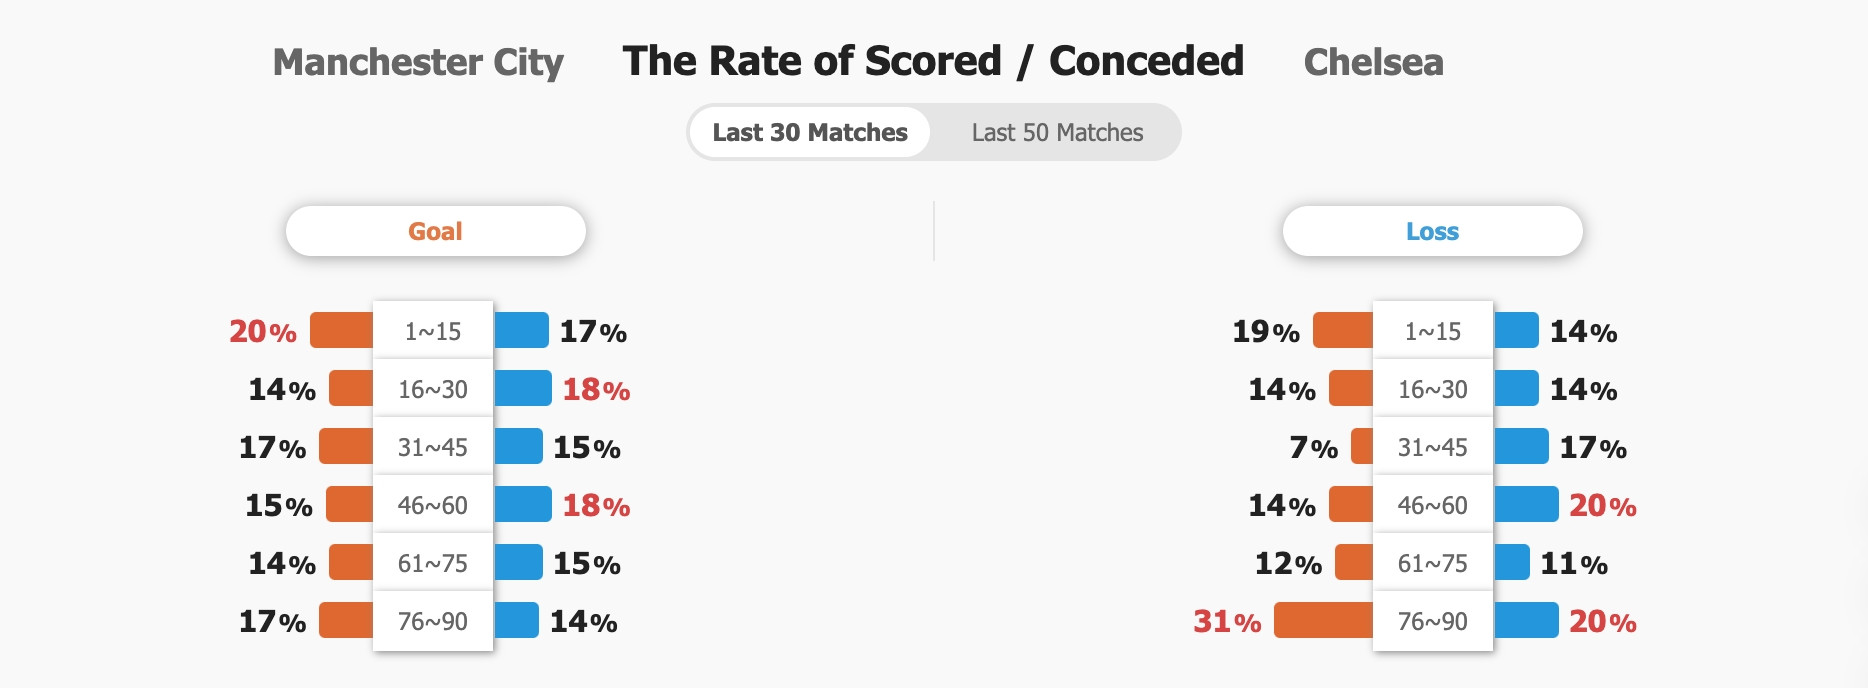1868x688 pixels.
Task: Select the Last 30 Matches toggle
Action: [x=810, y=132]
